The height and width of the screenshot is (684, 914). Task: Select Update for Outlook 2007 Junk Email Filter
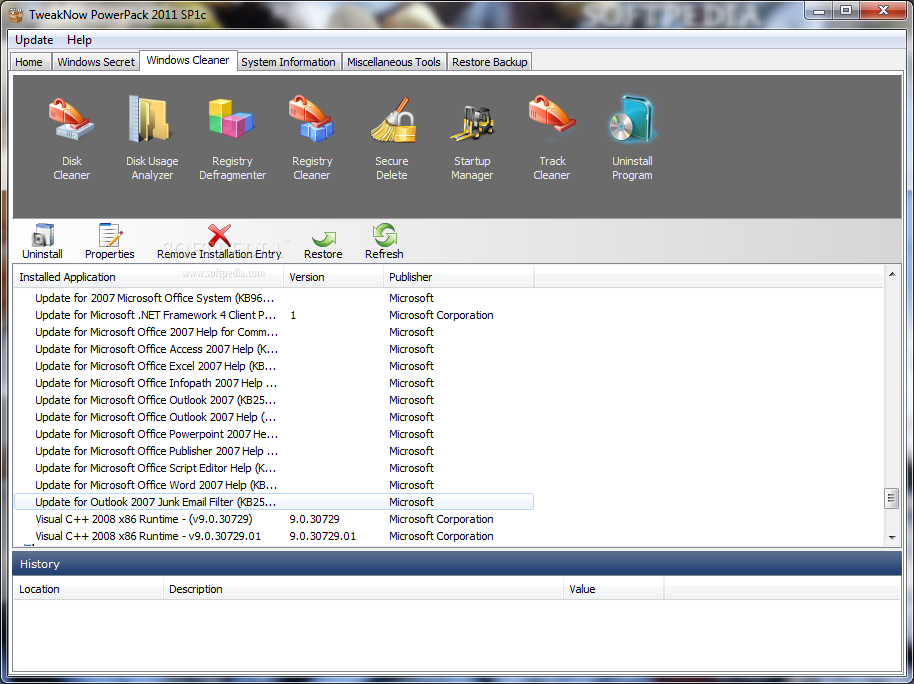[x=273, y=501]
